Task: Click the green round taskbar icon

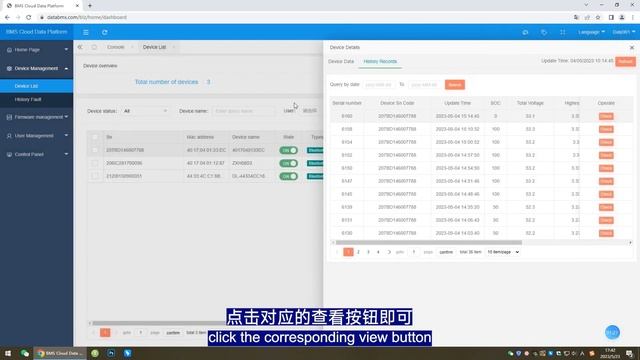Action: (x=95, y=353)
